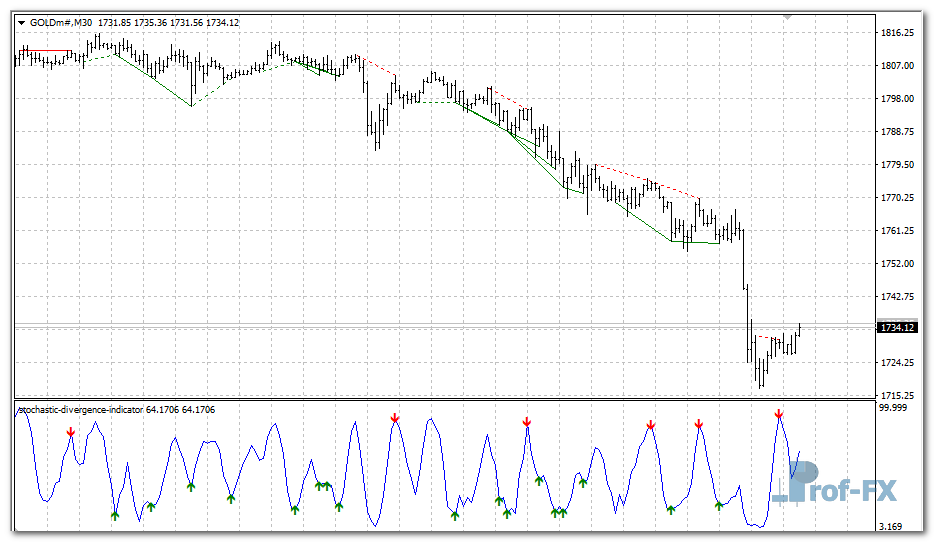Click the last red down arrow at far right
The width and height of the screenshot is (934, 542).
pyautogui.click(x=779, y=414)
